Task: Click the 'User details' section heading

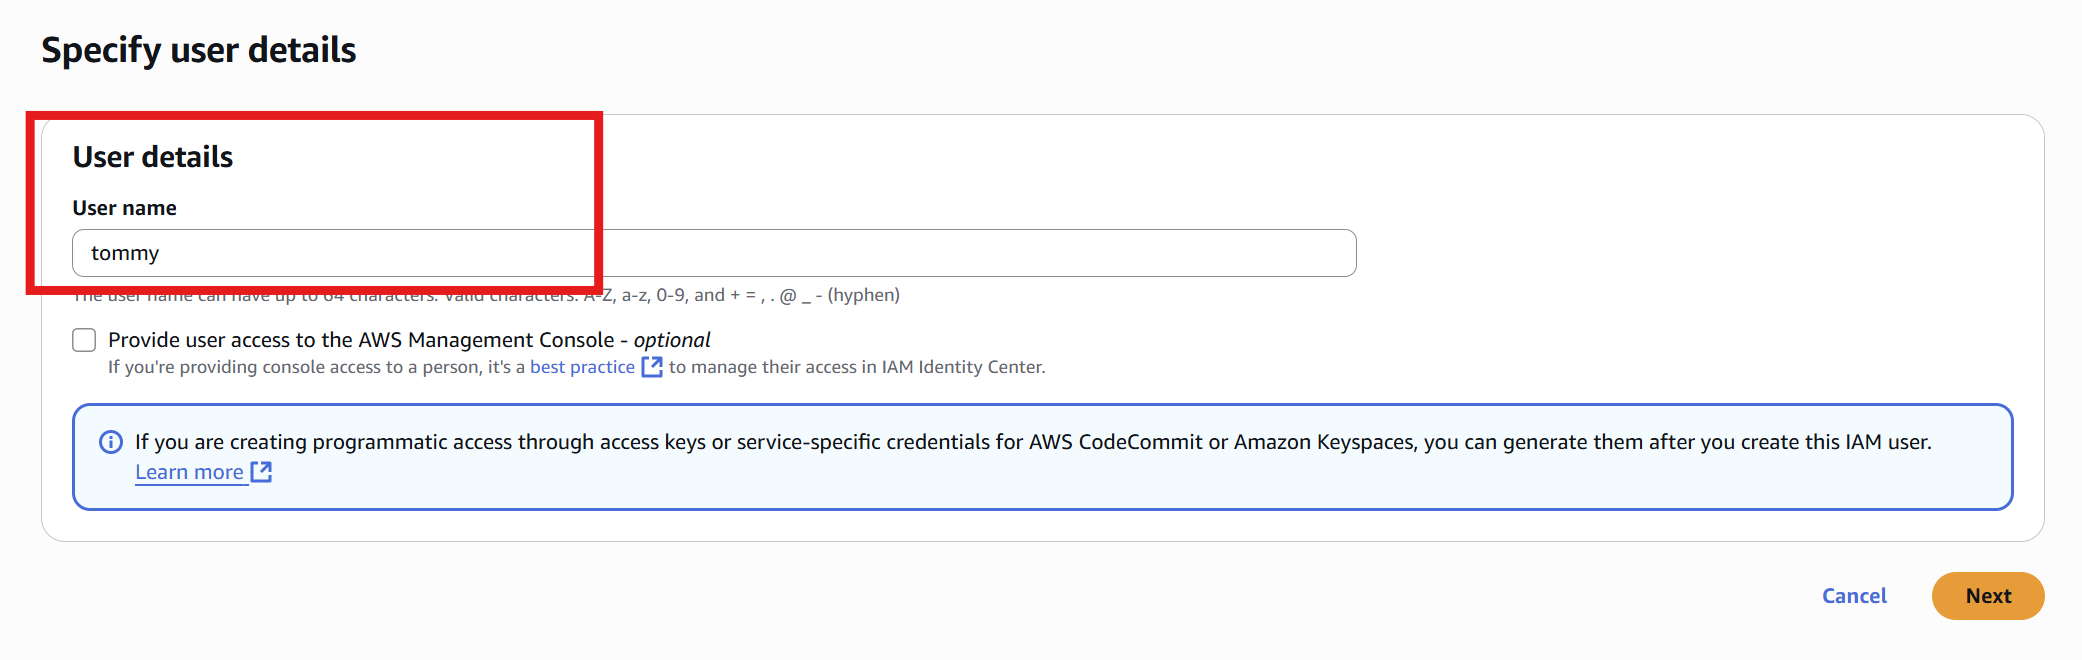Action: [x=153, y=157]
